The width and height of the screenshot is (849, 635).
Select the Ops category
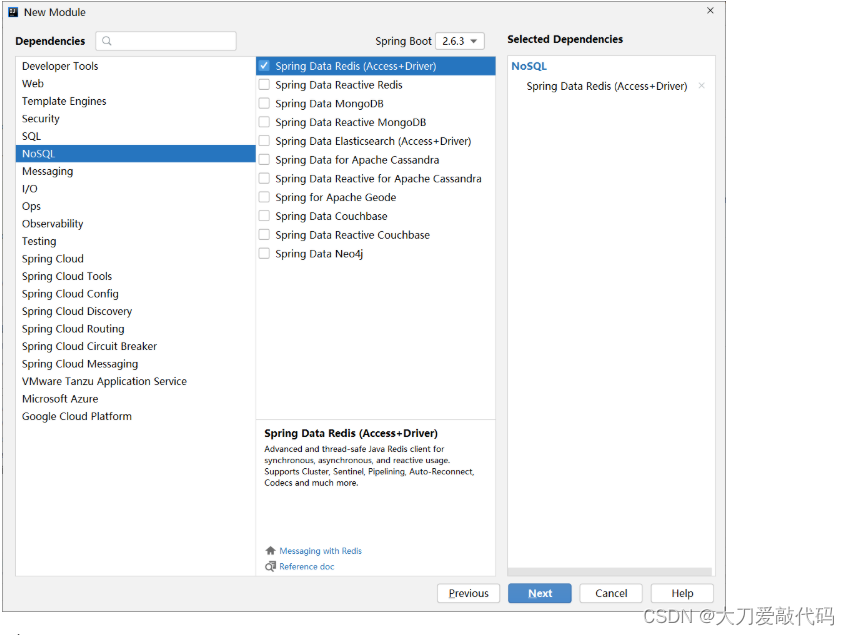point(135,206)
